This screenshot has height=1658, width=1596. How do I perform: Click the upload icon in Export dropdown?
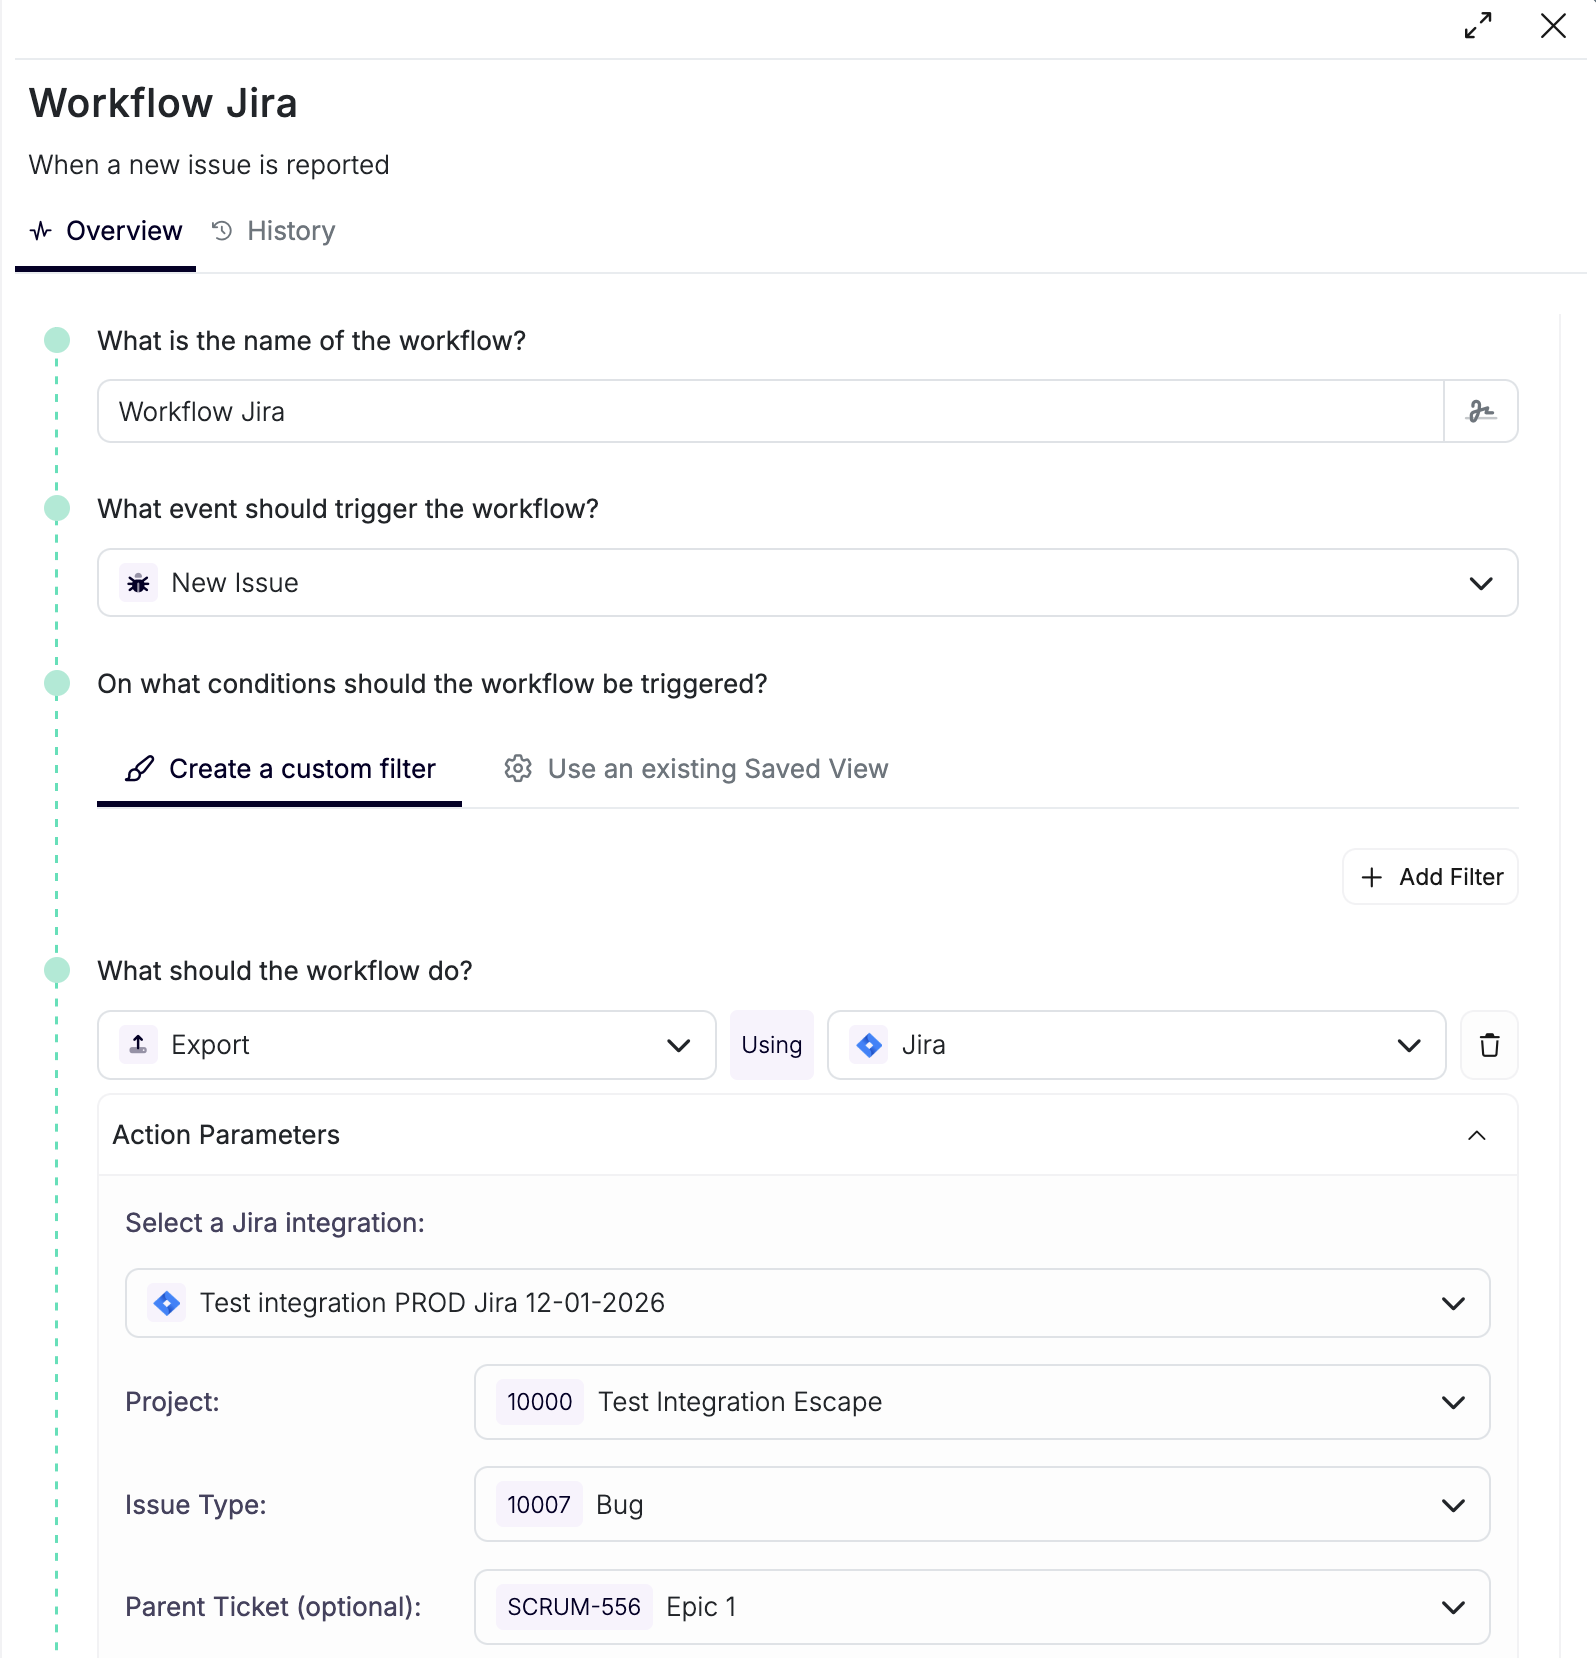click(x=139, y=1045)
